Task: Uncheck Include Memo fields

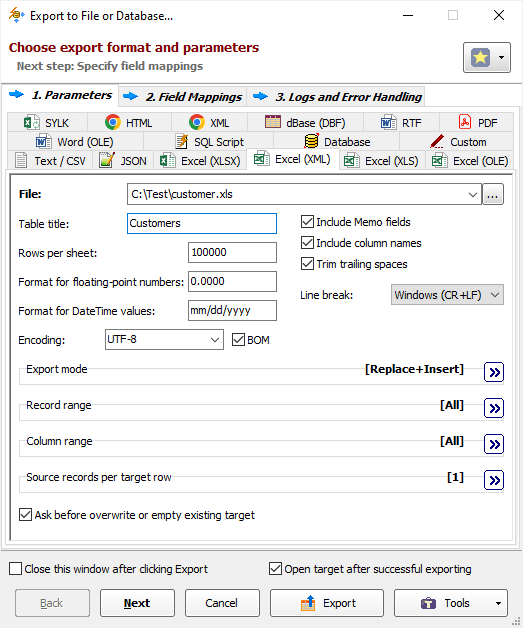Action: click(307, 221)
